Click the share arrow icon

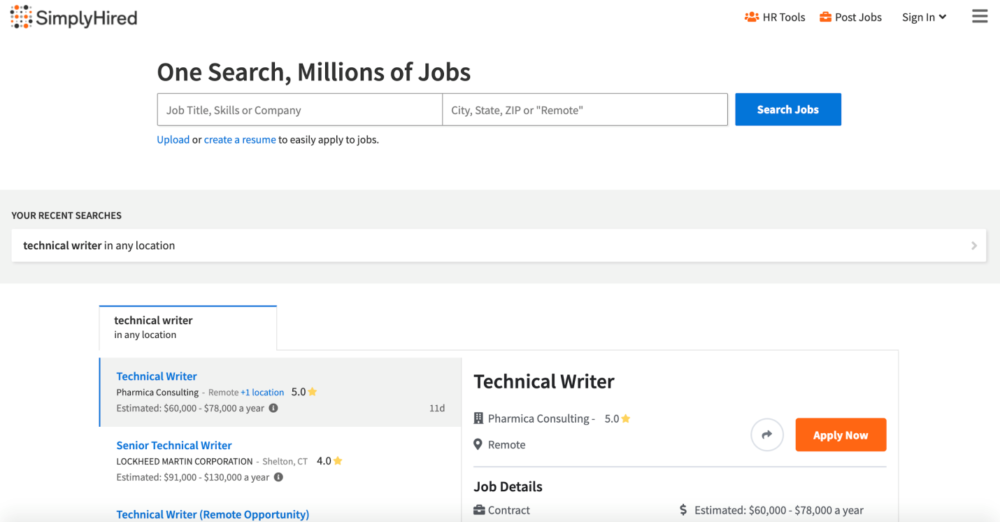click(x=767, y=435)
